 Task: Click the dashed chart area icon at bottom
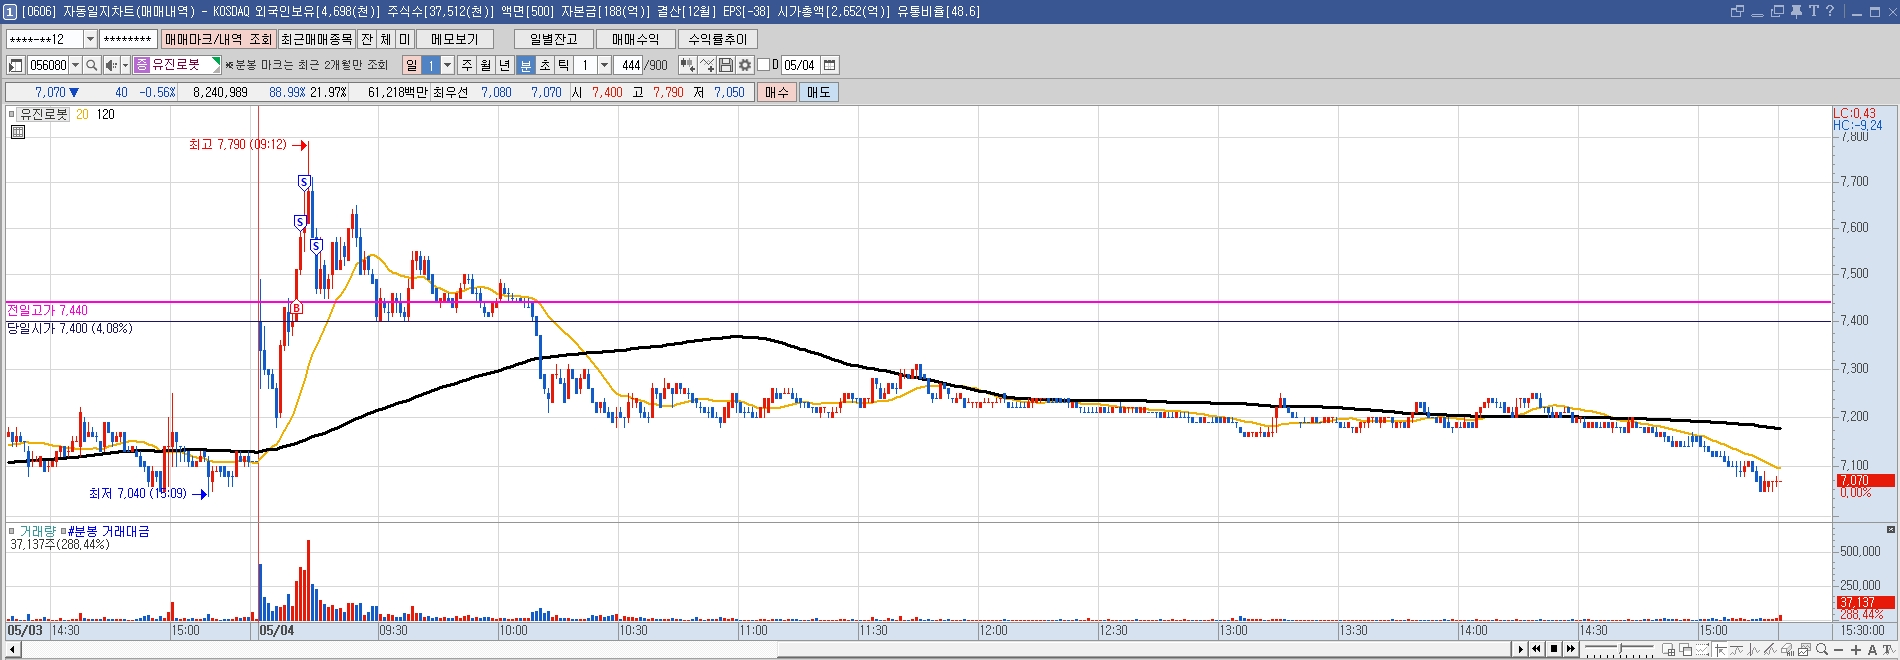point(1702,650)
